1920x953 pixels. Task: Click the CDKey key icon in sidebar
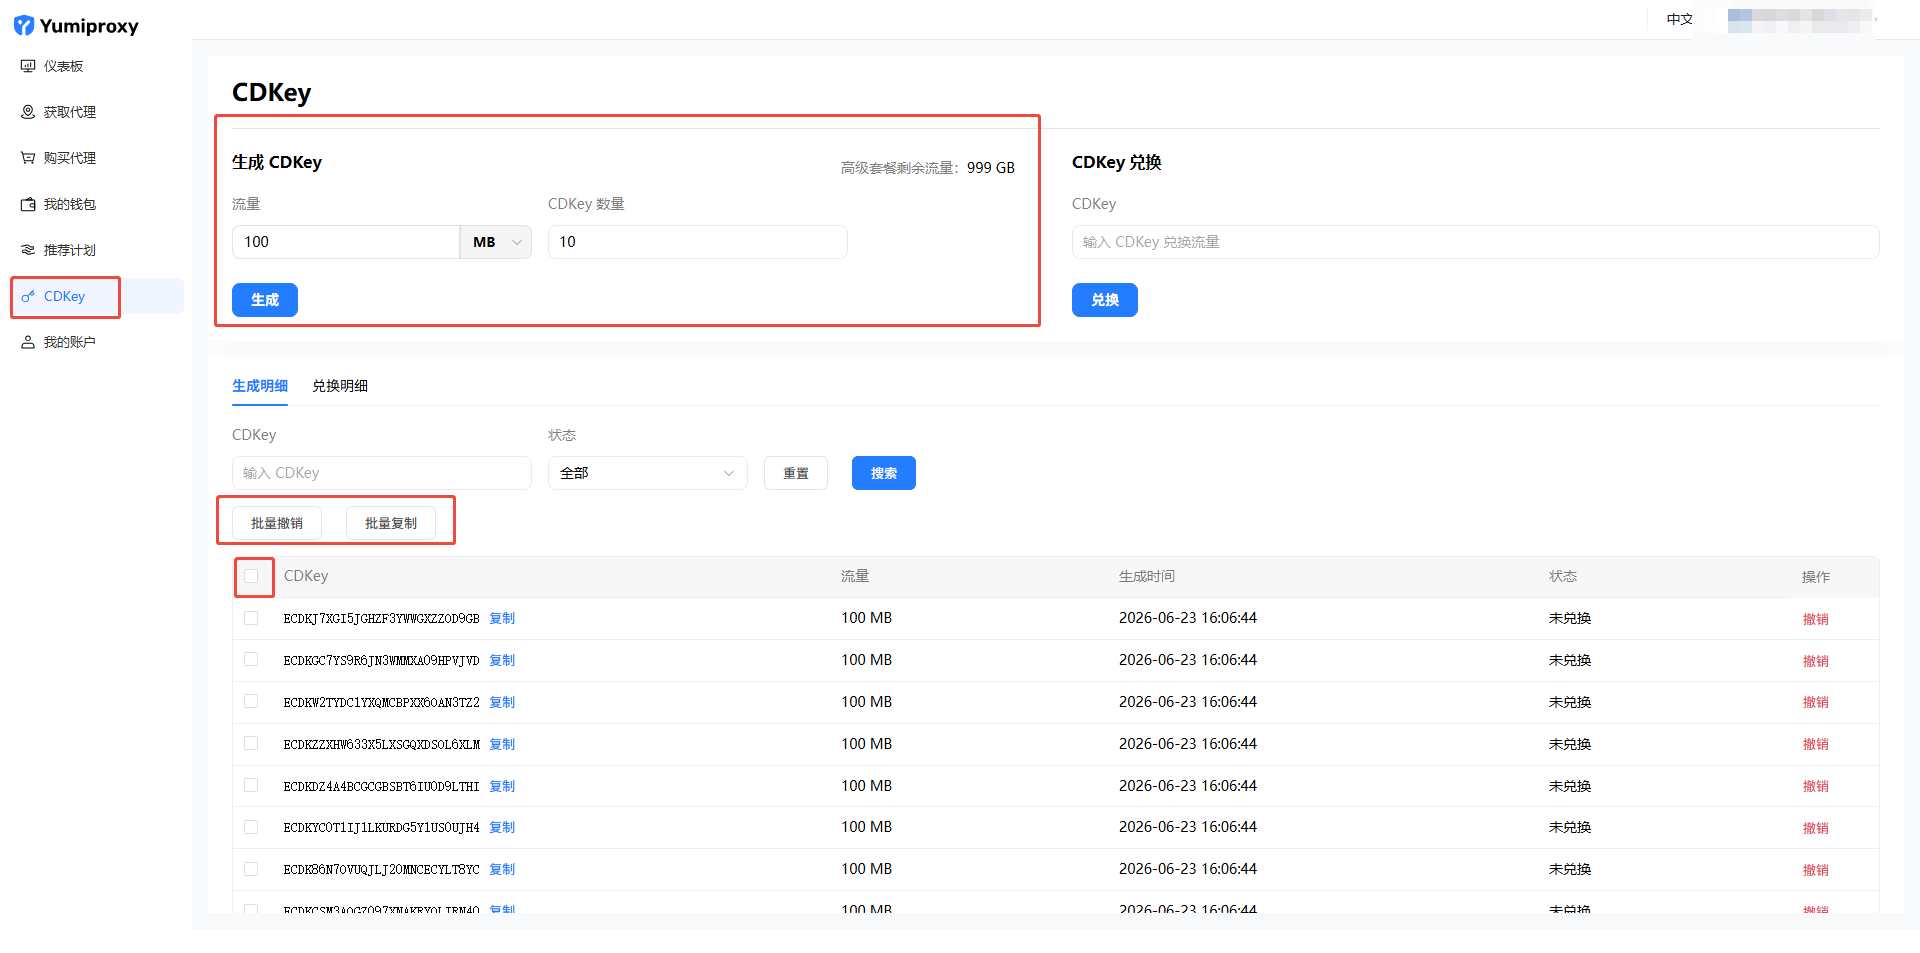[x=28, y=296]
